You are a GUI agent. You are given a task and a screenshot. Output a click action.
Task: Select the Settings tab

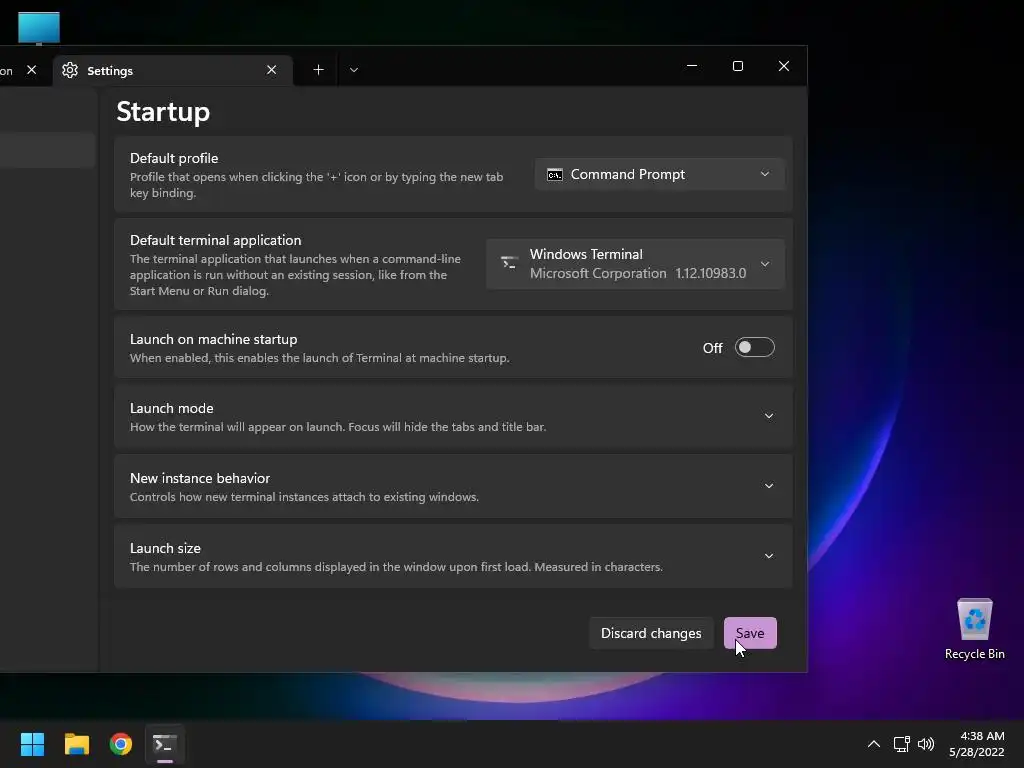pyautogui.click(x=173, y=71)
